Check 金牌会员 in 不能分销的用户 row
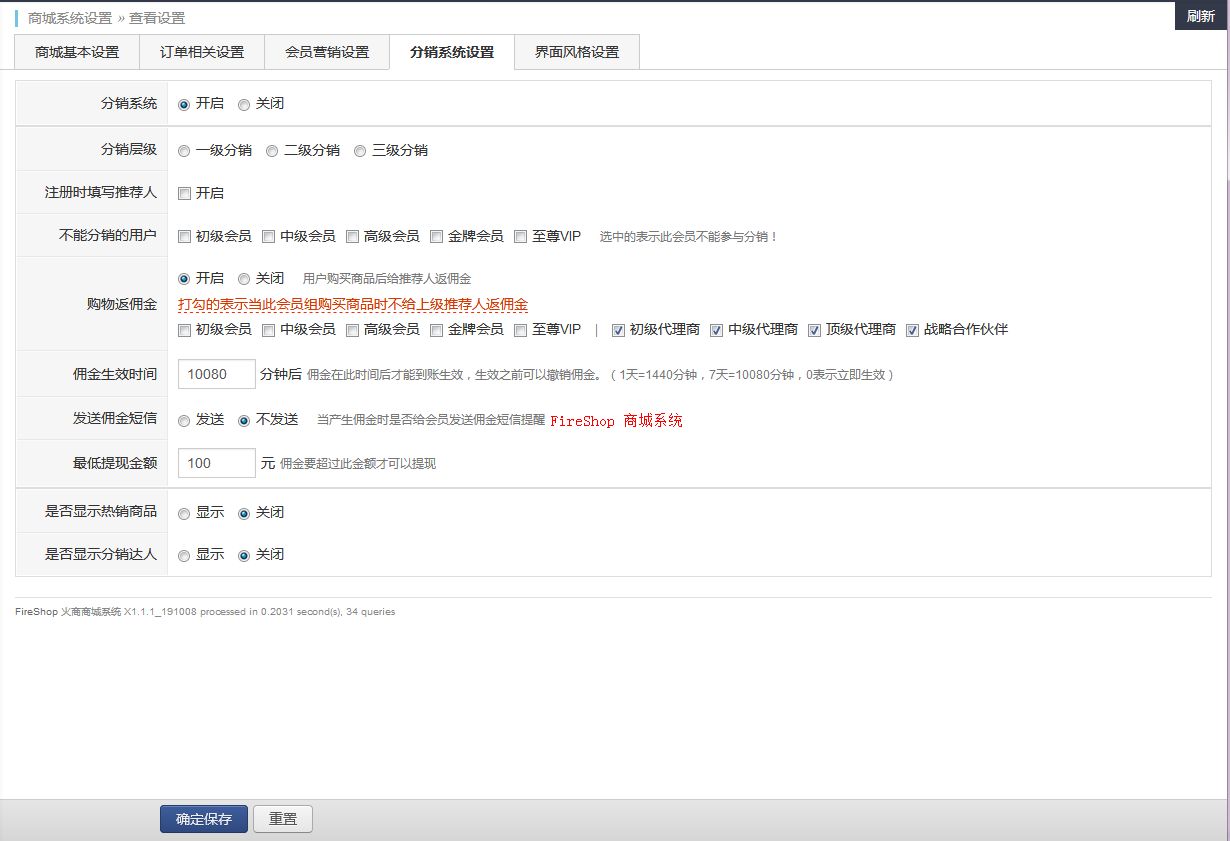 [x=436, y=237]
